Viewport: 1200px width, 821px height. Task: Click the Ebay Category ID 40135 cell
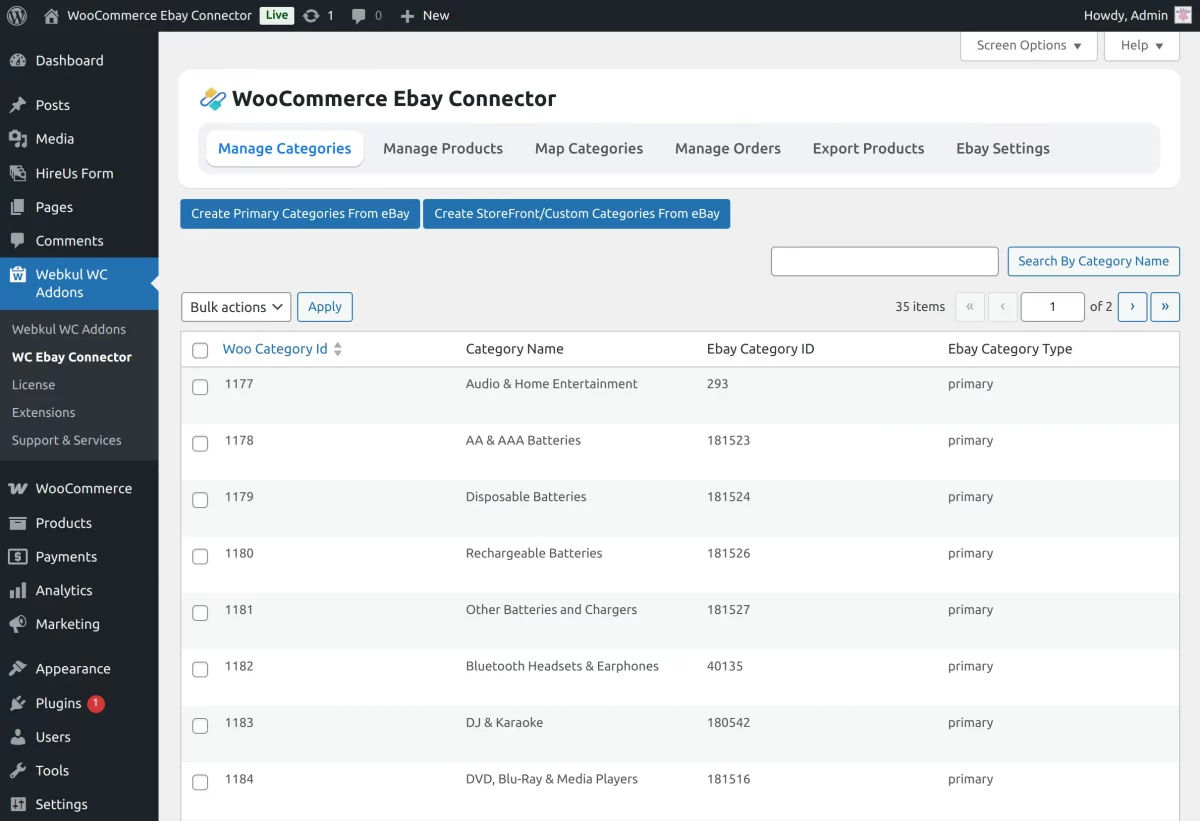tap(725, 666)
